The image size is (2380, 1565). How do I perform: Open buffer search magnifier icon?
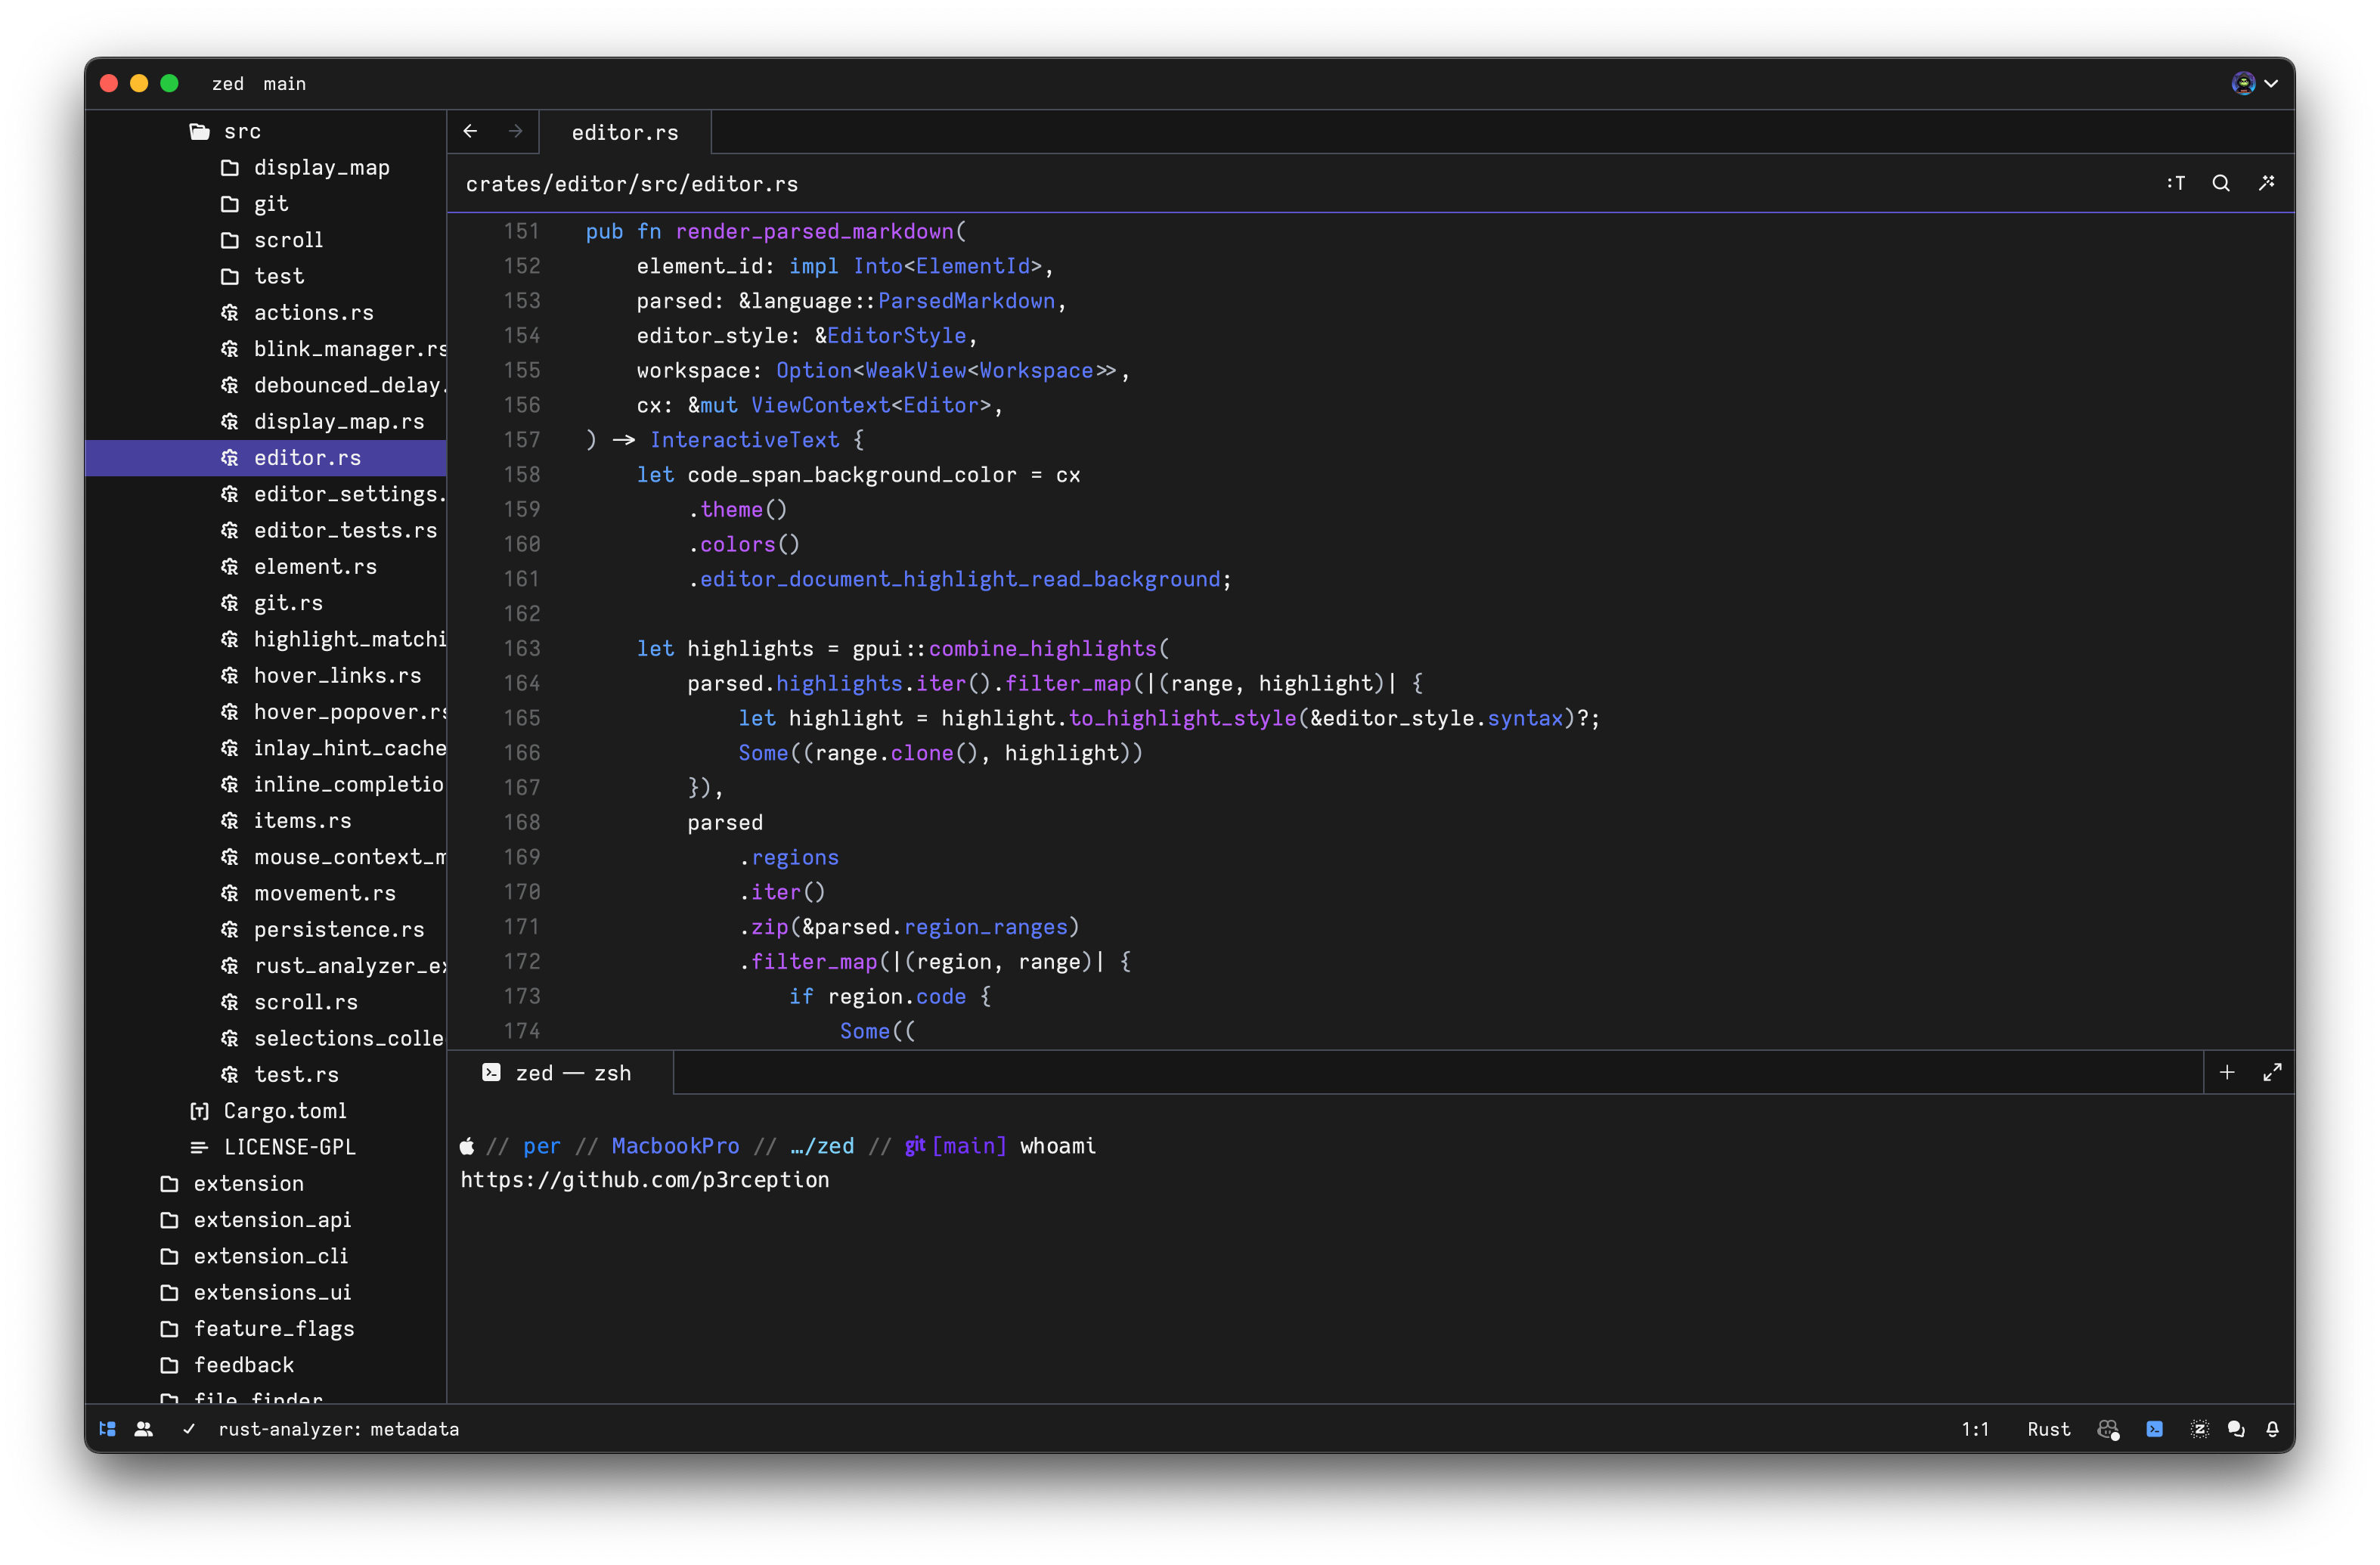point(2220,183)
